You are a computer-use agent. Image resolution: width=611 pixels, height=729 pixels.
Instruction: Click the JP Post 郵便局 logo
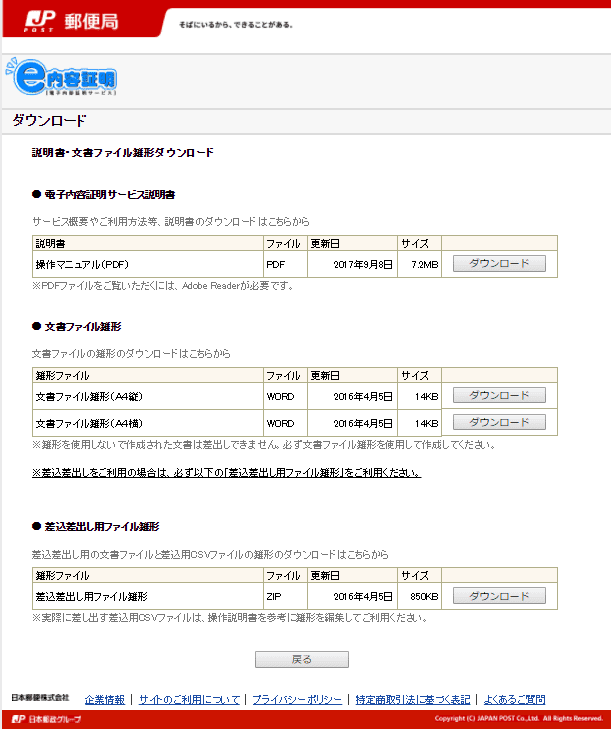[67, 22]
